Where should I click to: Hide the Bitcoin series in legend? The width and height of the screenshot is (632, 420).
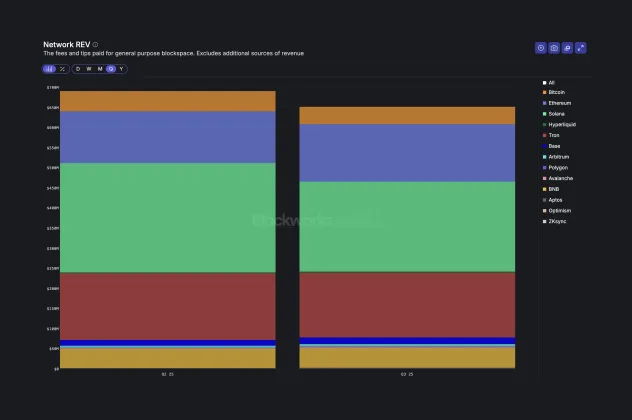tap(556, 92)
